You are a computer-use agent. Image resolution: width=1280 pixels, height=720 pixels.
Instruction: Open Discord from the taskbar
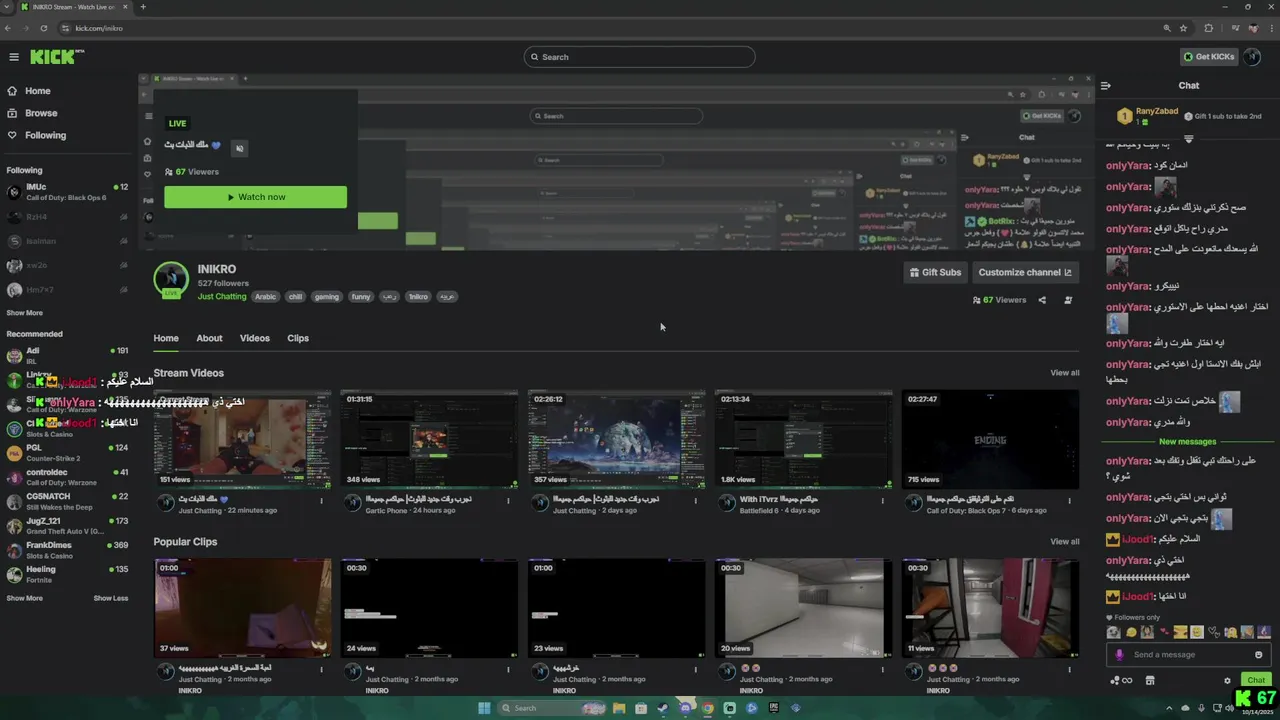[685, 708]
